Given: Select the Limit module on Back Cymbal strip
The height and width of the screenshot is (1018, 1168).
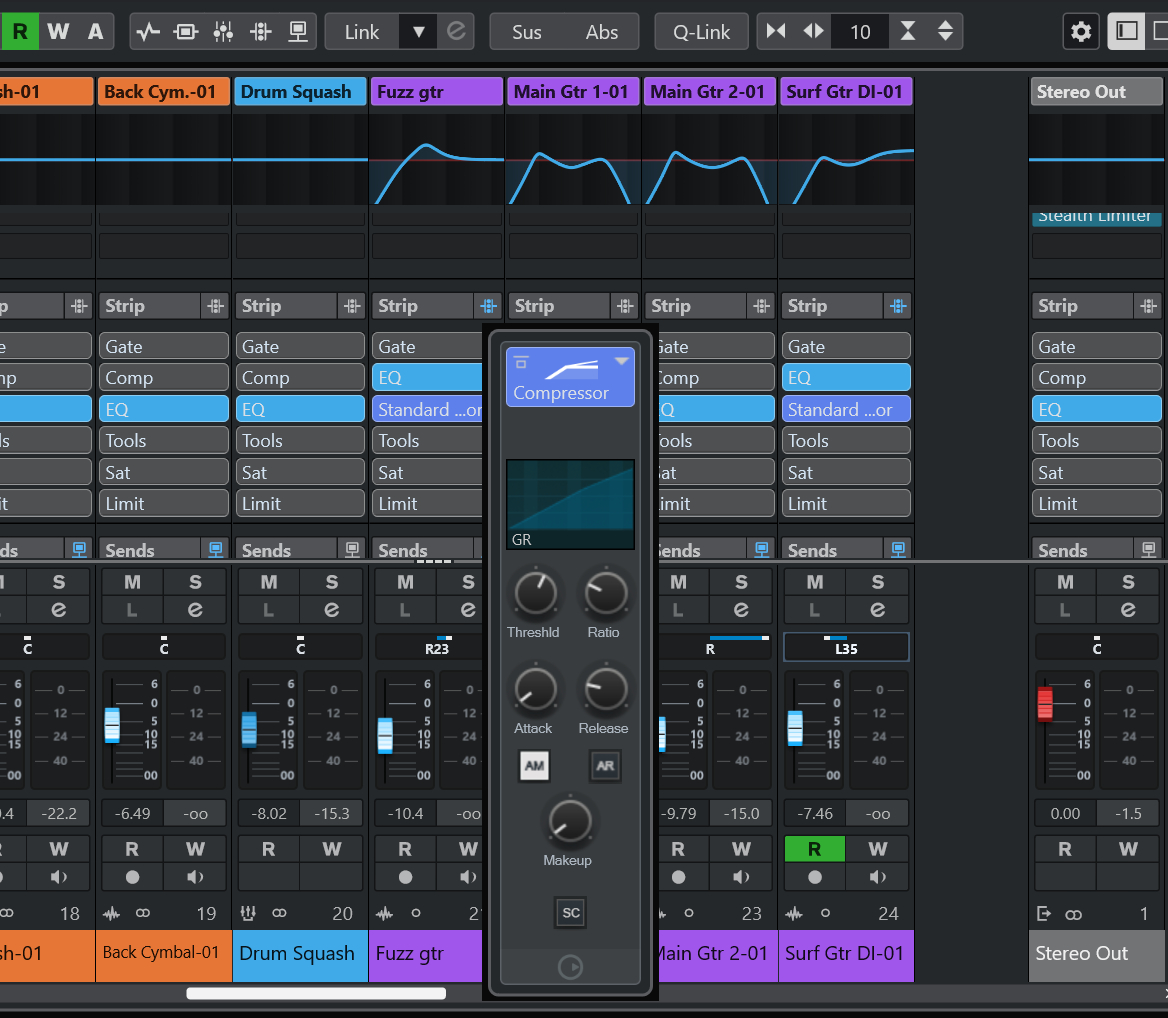Looking at the screenshot, I should [164, 503].
